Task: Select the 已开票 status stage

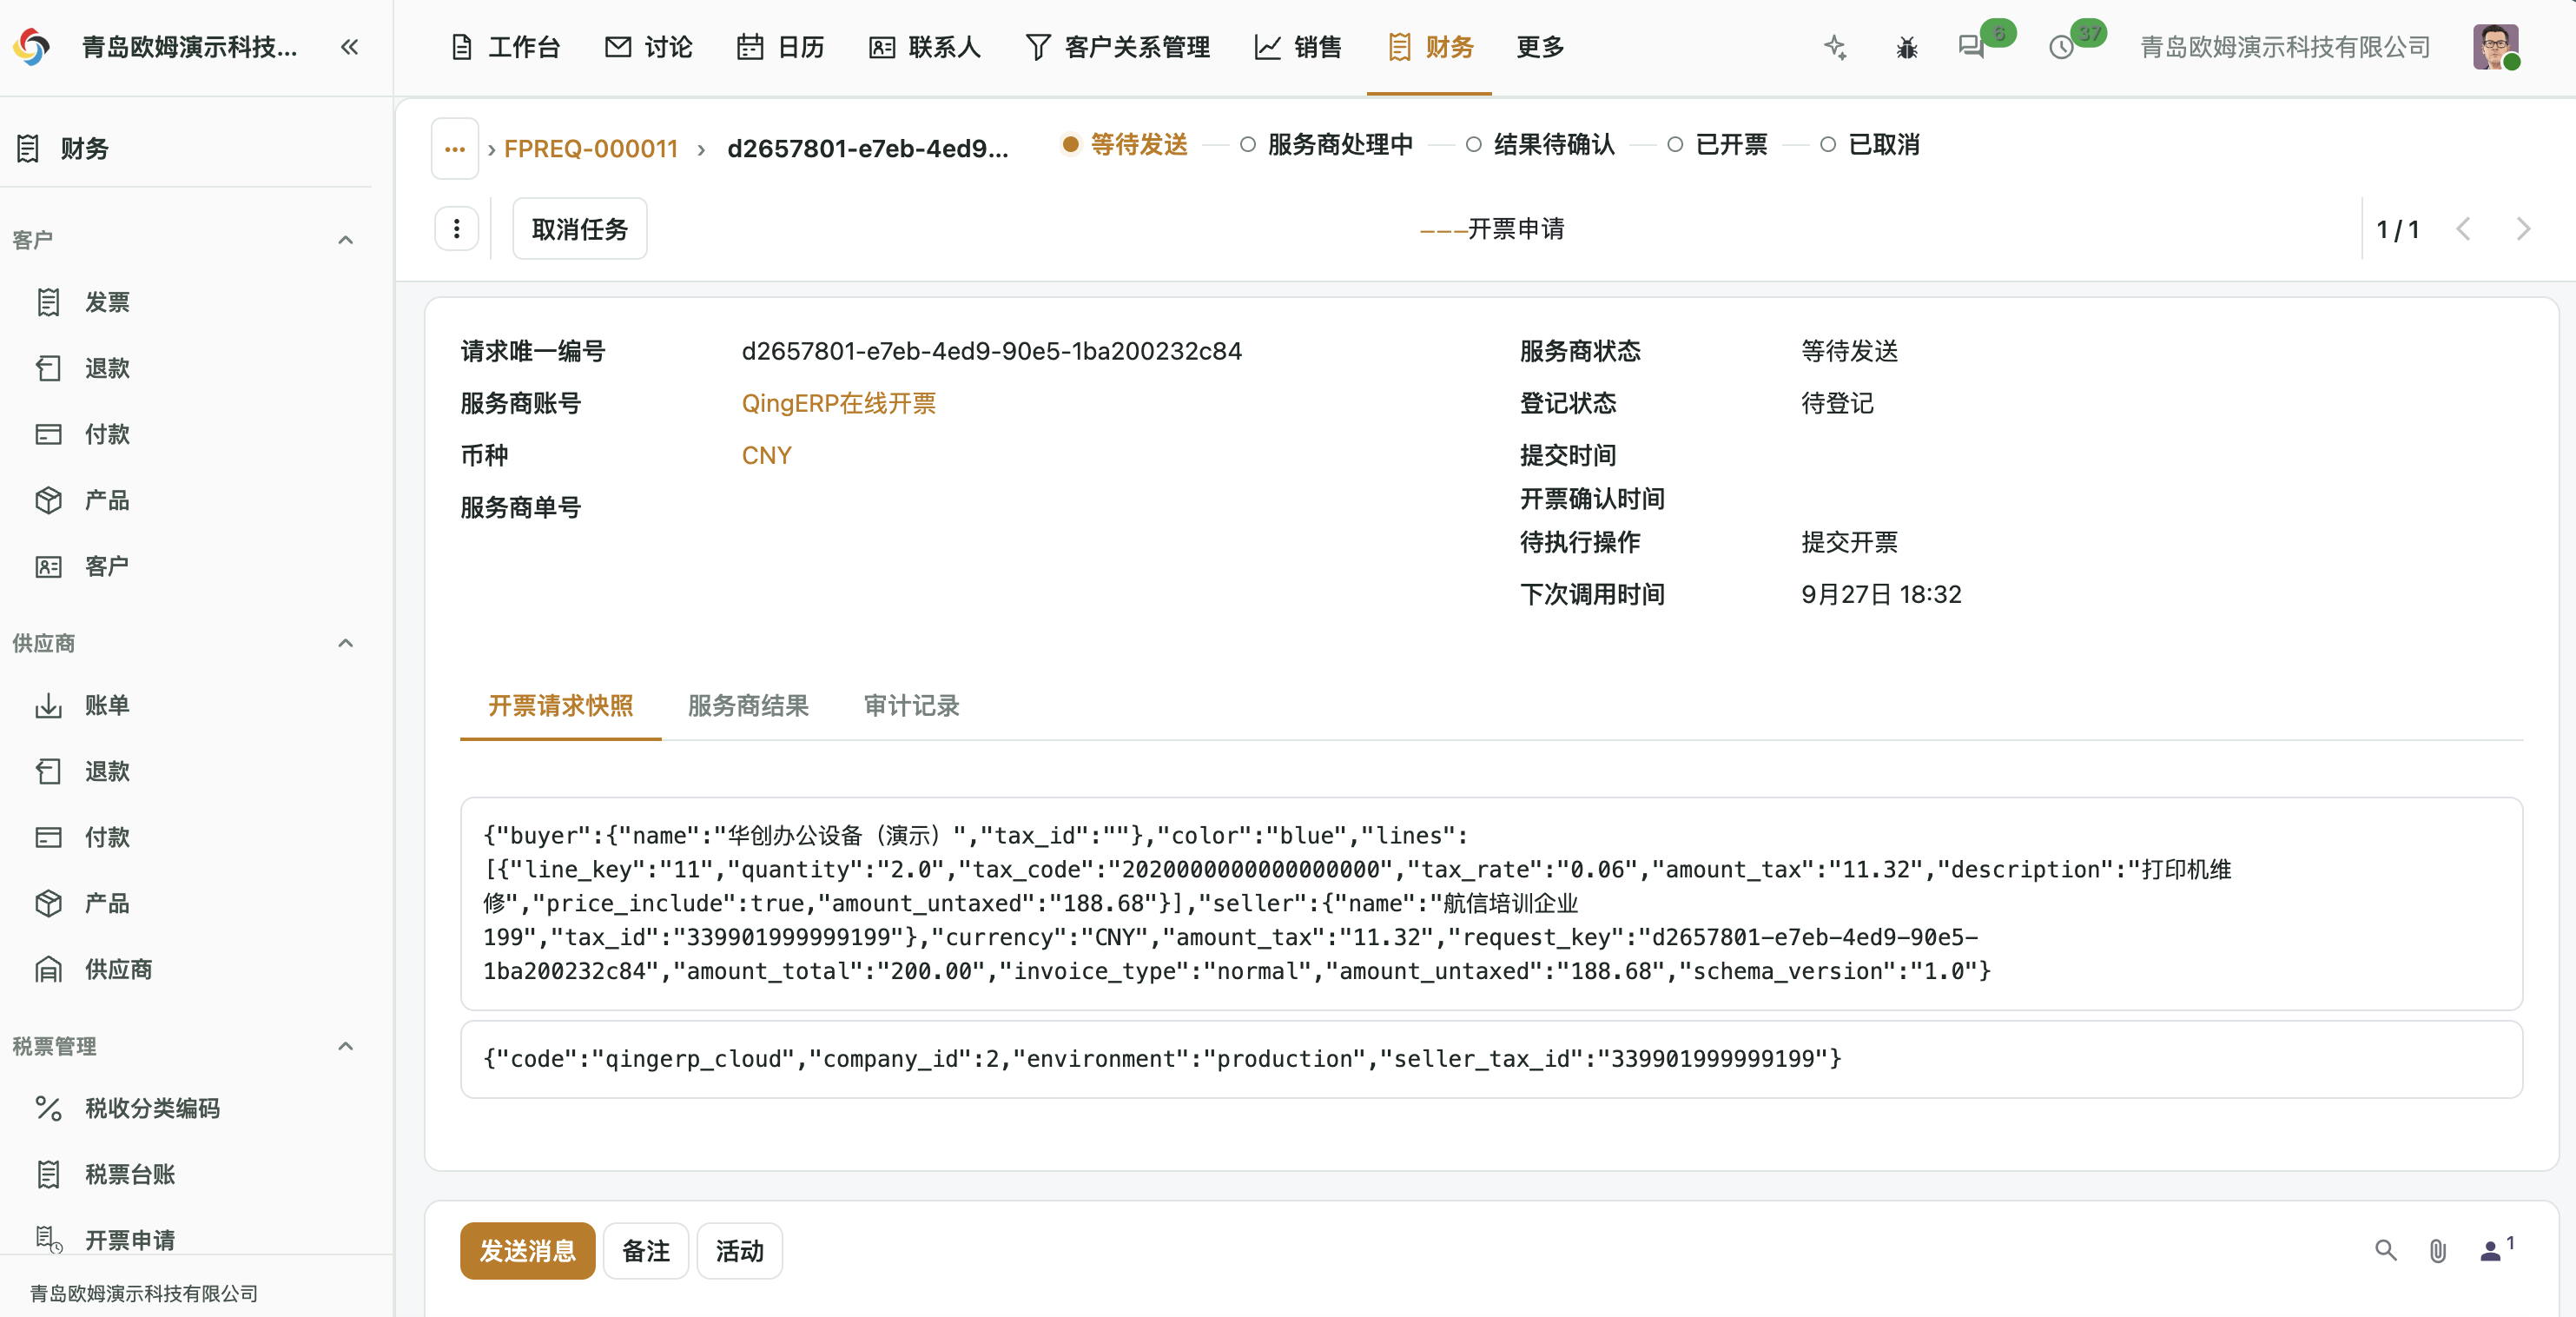Action: 1717,145
